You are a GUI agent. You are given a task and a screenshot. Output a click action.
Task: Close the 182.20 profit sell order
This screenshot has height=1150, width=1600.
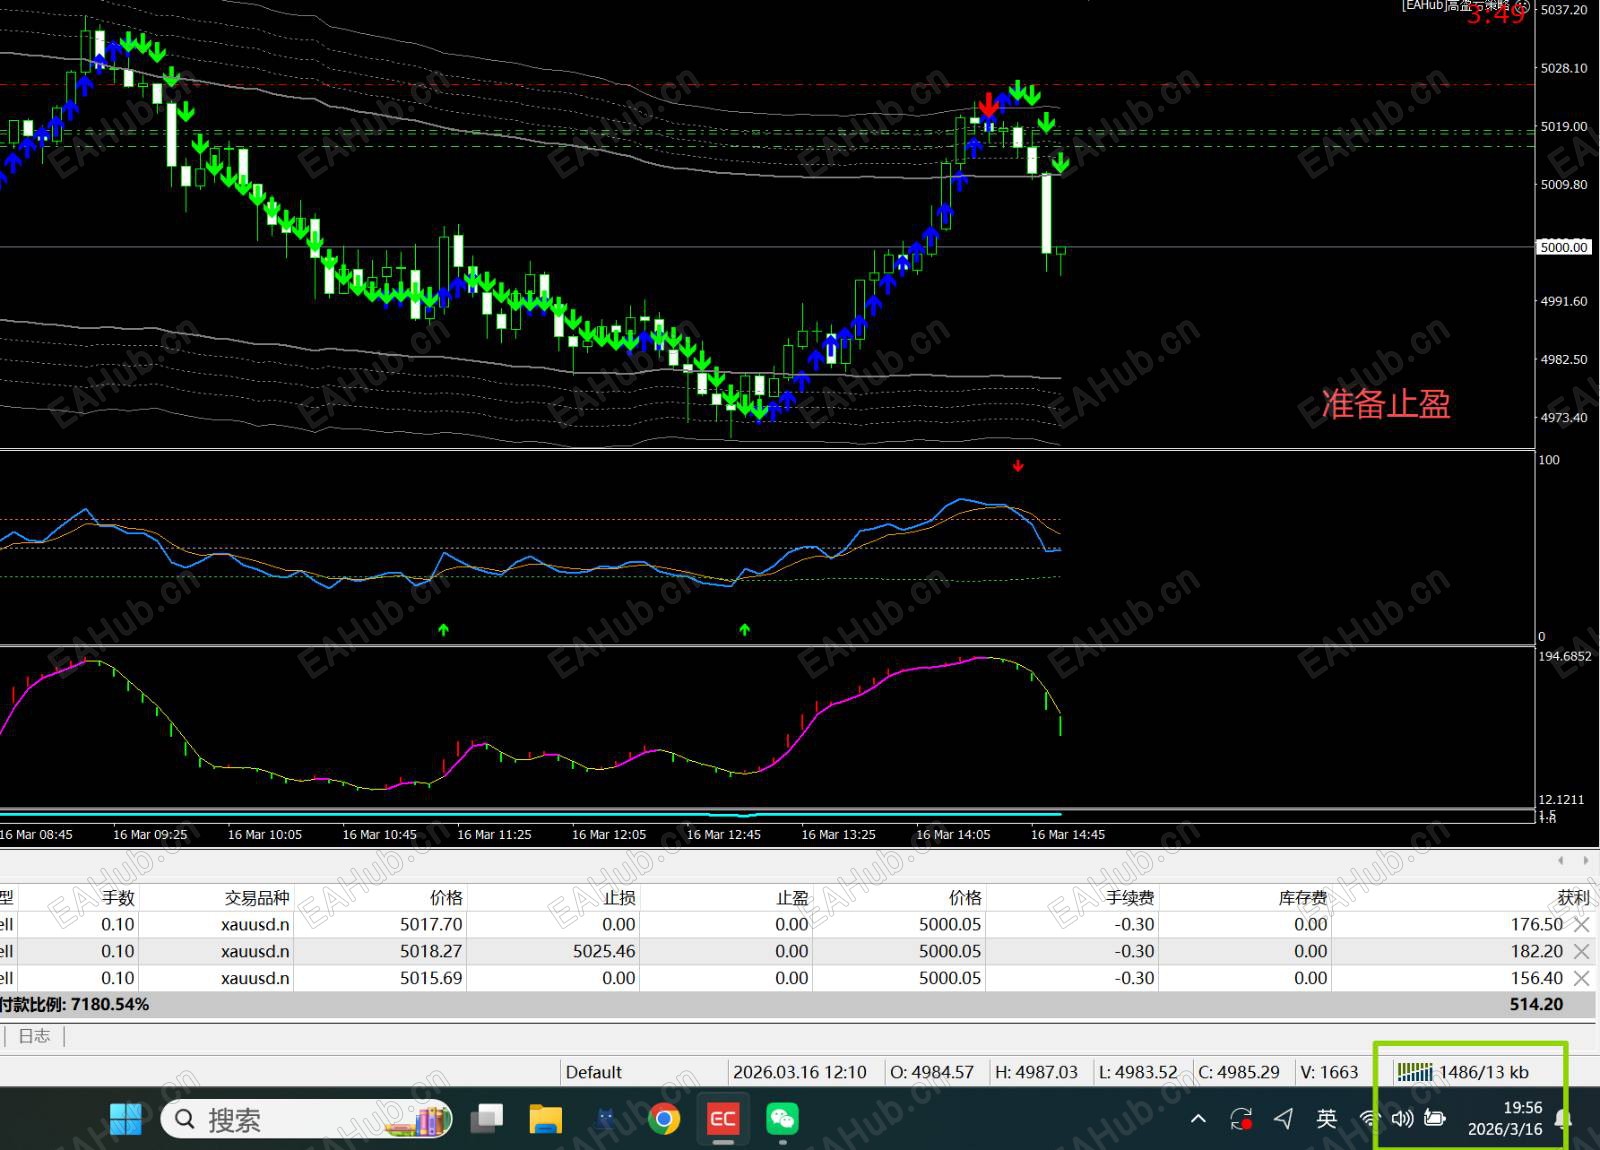click(1581, 952)
